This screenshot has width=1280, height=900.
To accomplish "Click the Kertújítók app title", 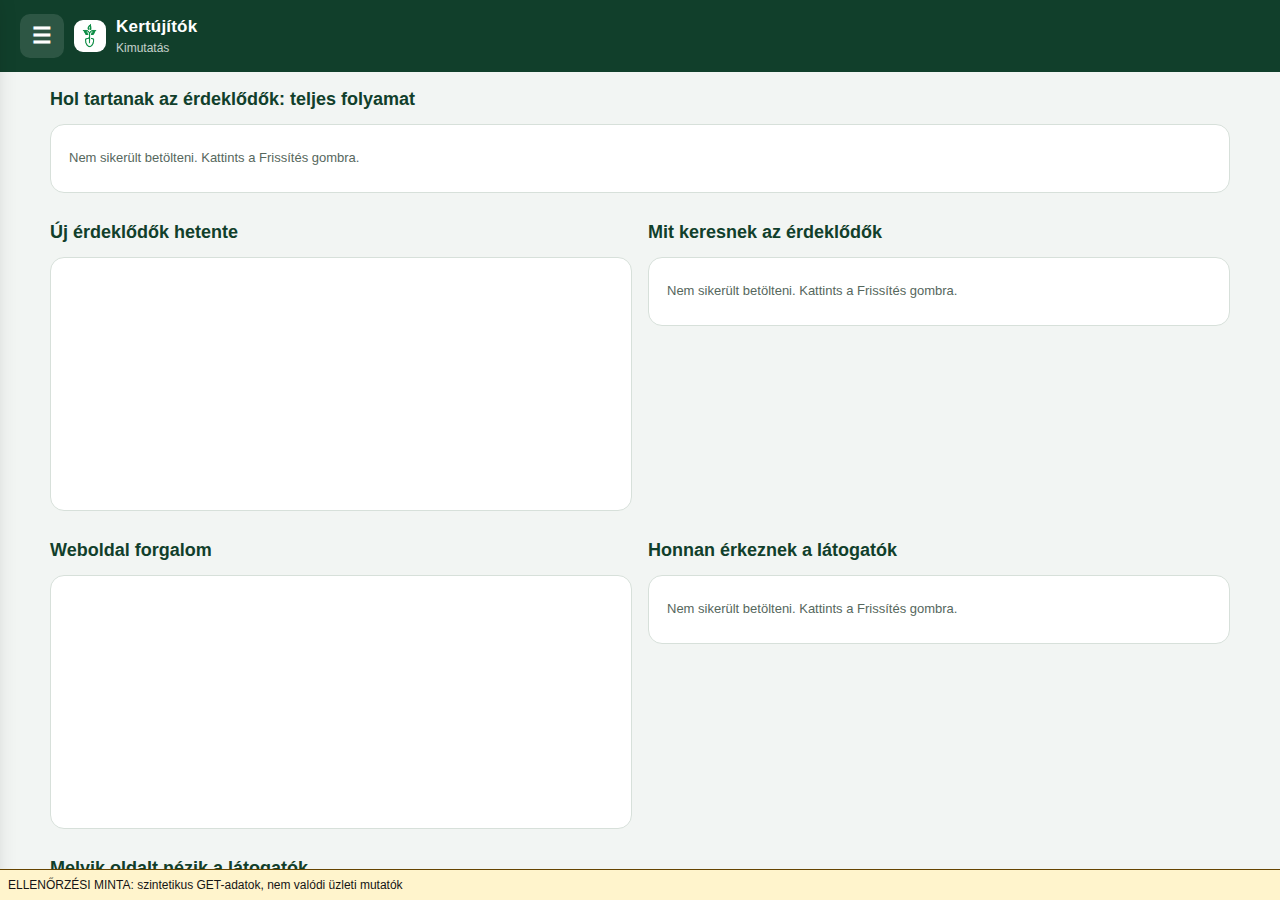I will [156, 27].
